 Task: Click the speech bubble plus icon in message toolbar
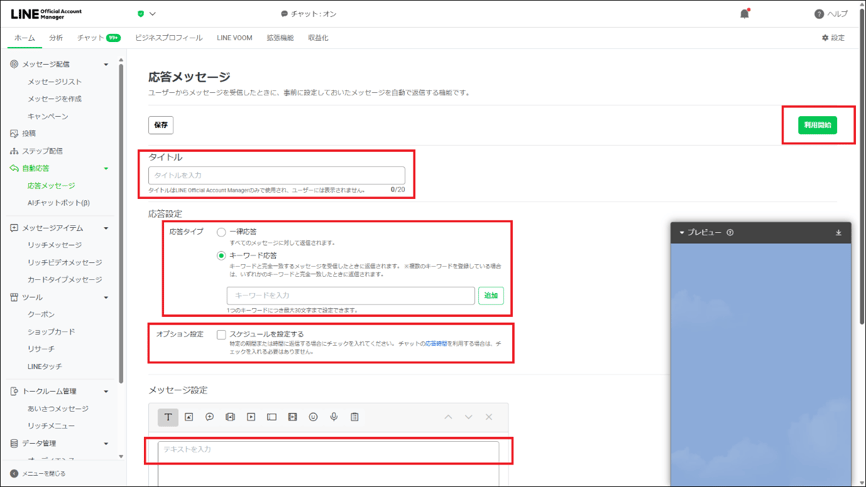coord(210,417)
